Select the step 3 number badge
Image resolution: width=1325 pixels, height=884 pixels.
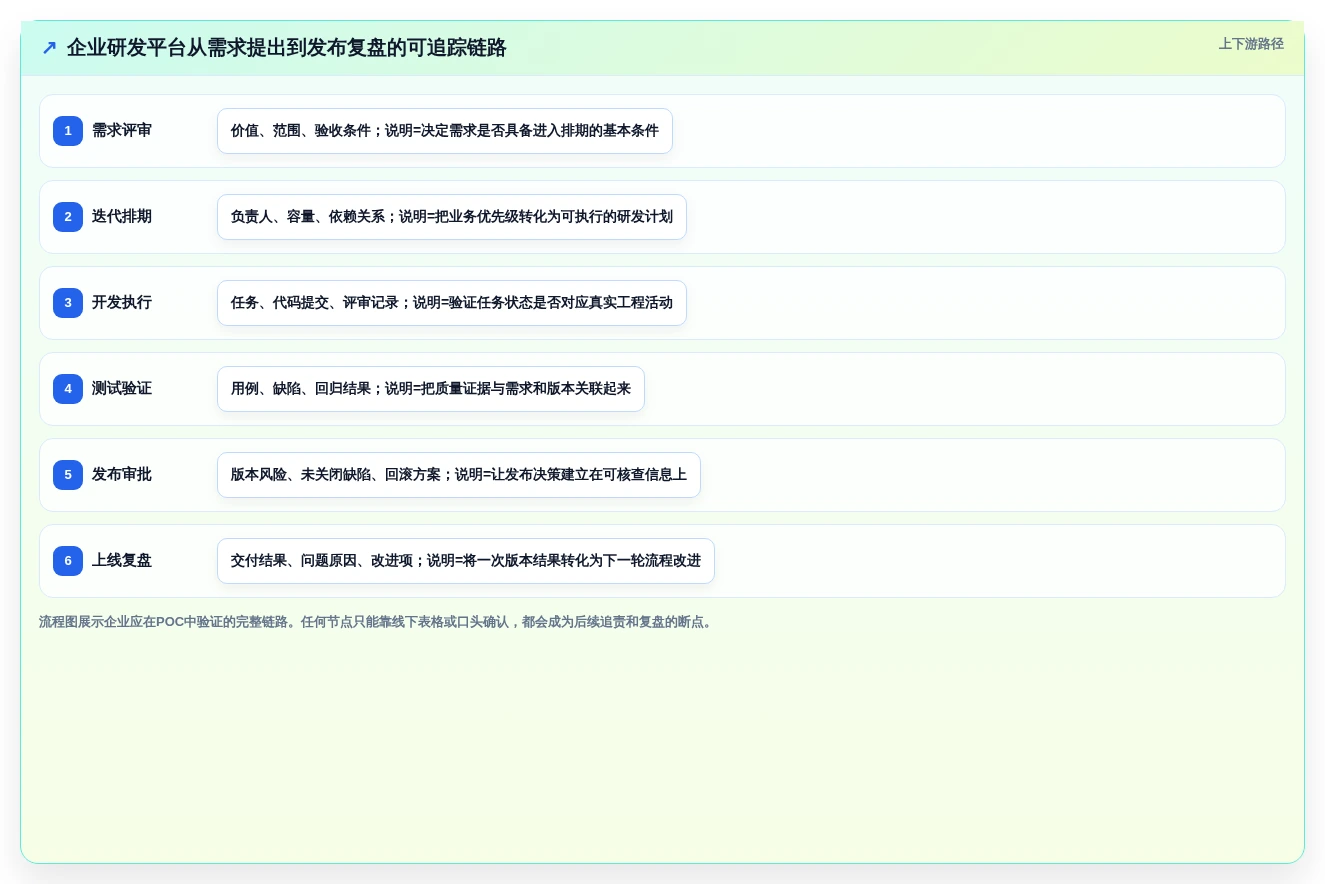click(x=68, y=303)
